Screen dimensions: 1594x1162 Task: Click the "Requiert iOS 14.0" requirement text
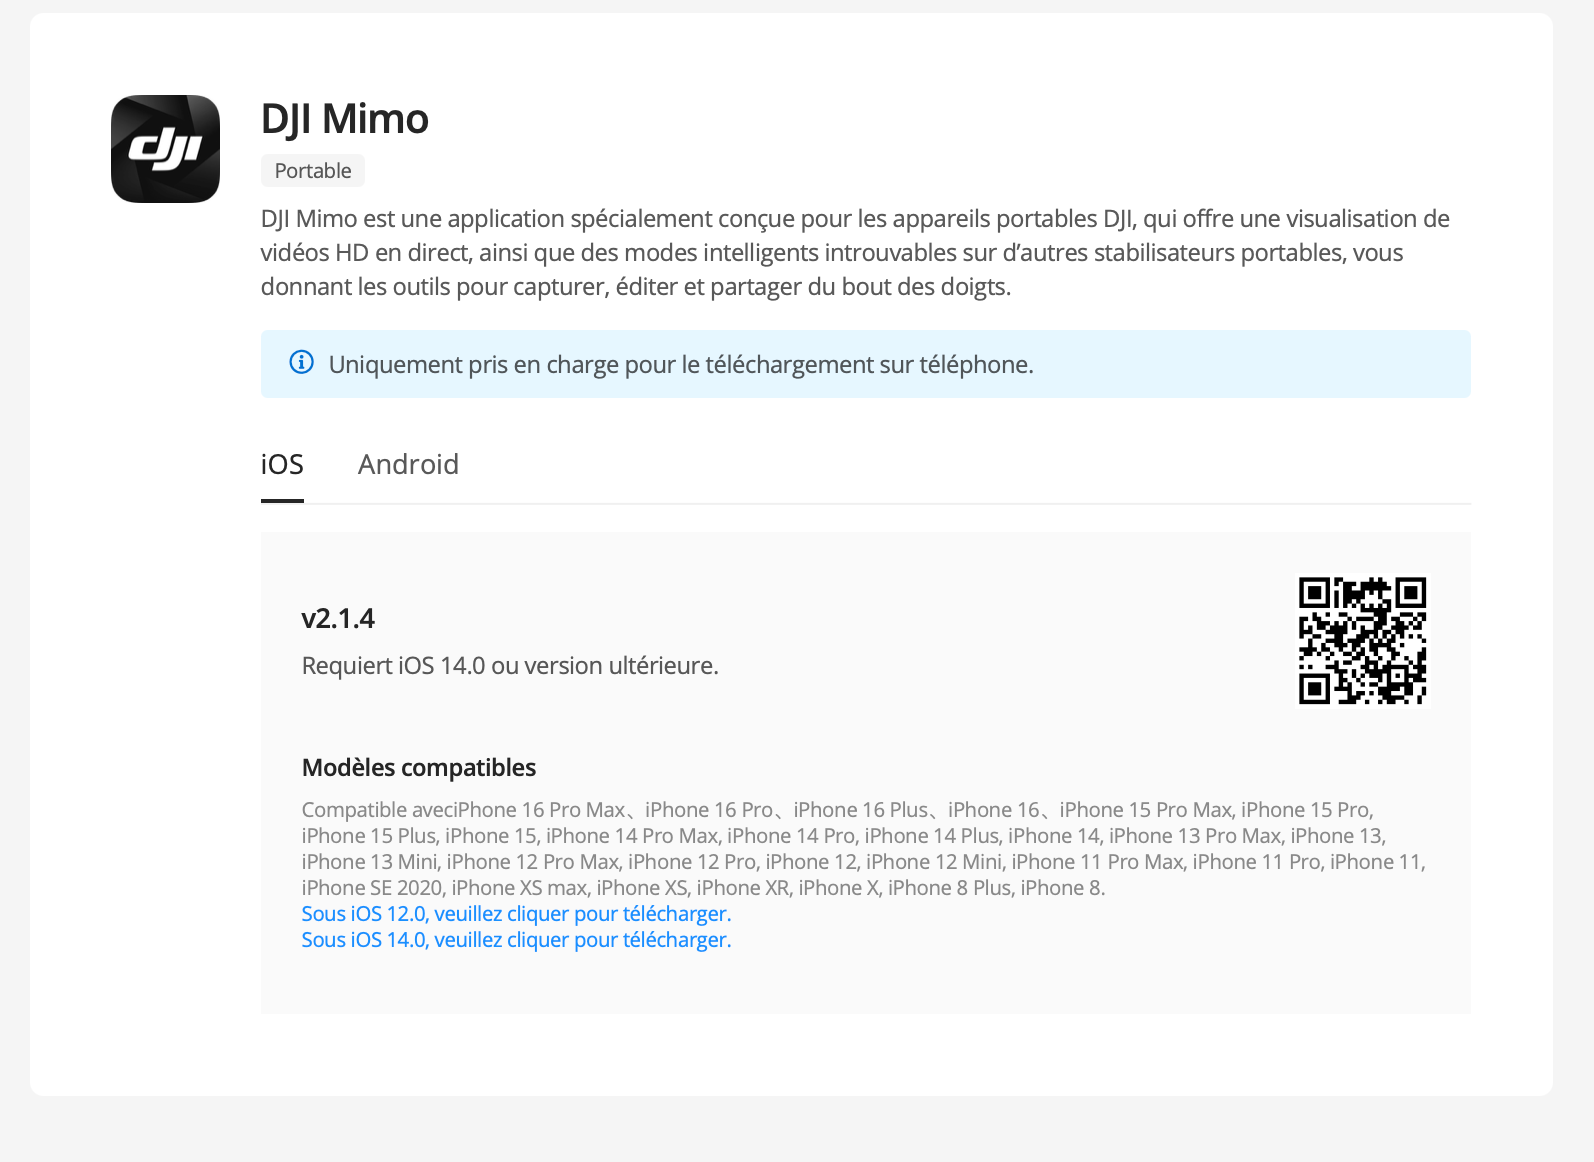510,666
